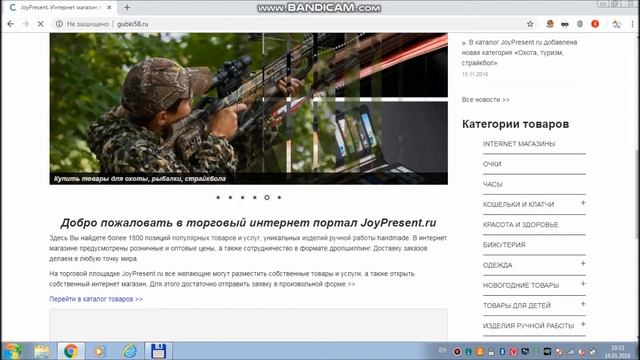Click the heading 'Добро пожаловать в торговый интернет портал'
Image resolution: width=640 pixels, height=360 pixels.
coord(248,223)
